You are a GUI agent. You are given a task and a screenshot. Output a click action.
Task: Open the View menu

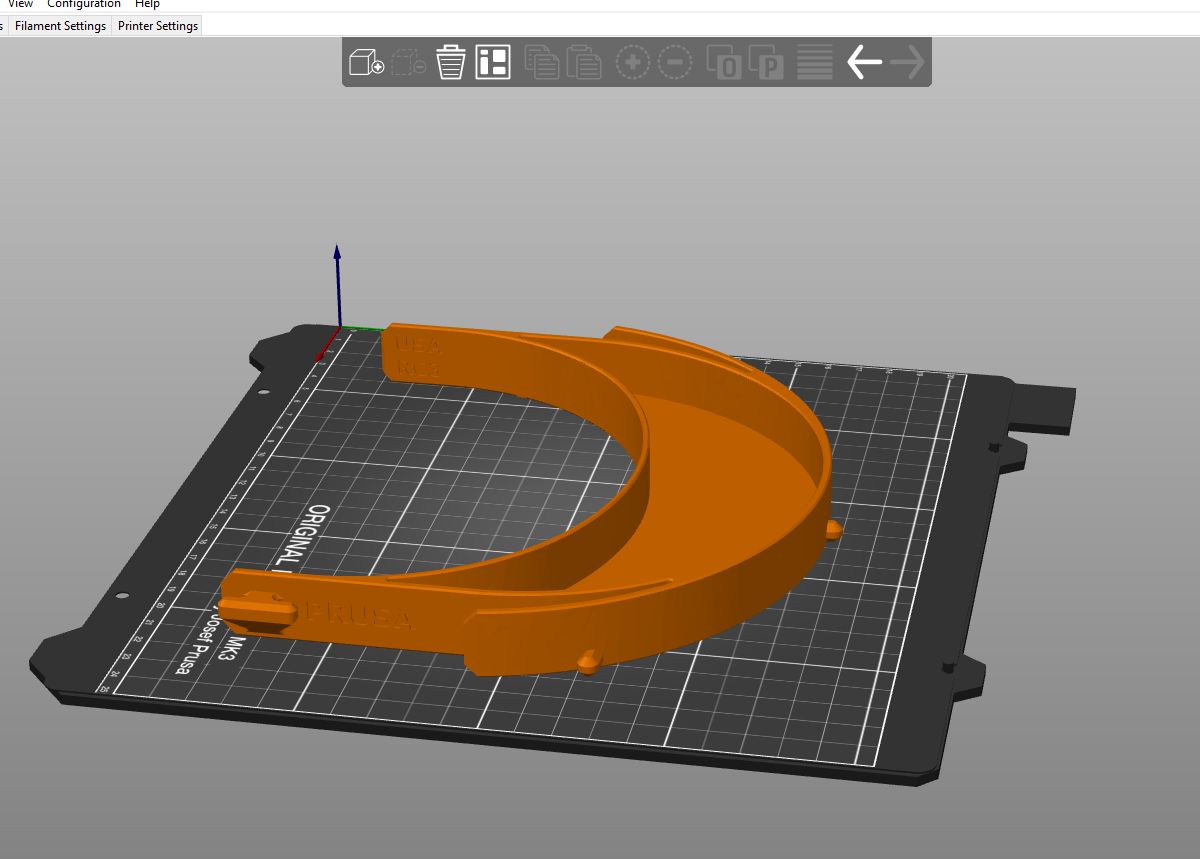point(20,4)
